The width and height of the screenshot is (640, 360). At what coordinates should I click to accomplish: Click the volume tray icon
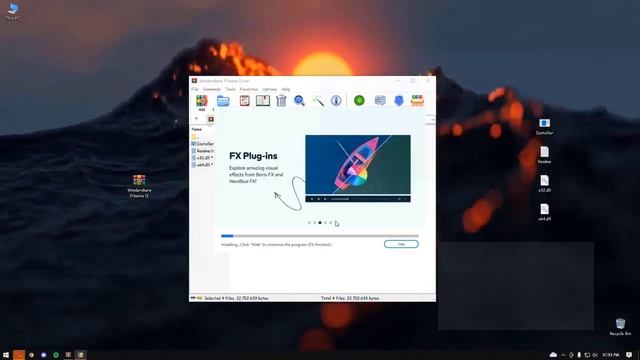595,355
